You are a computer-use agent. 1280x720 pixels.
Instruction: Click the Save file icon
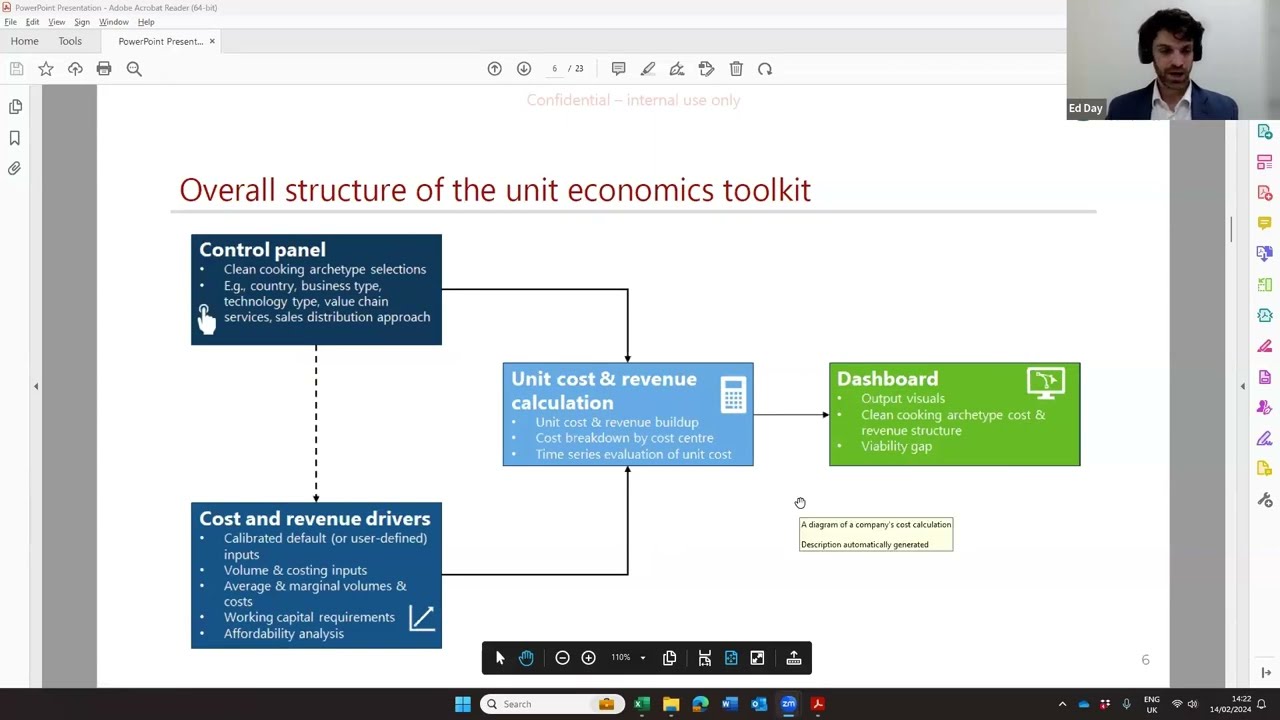point(16,69)
